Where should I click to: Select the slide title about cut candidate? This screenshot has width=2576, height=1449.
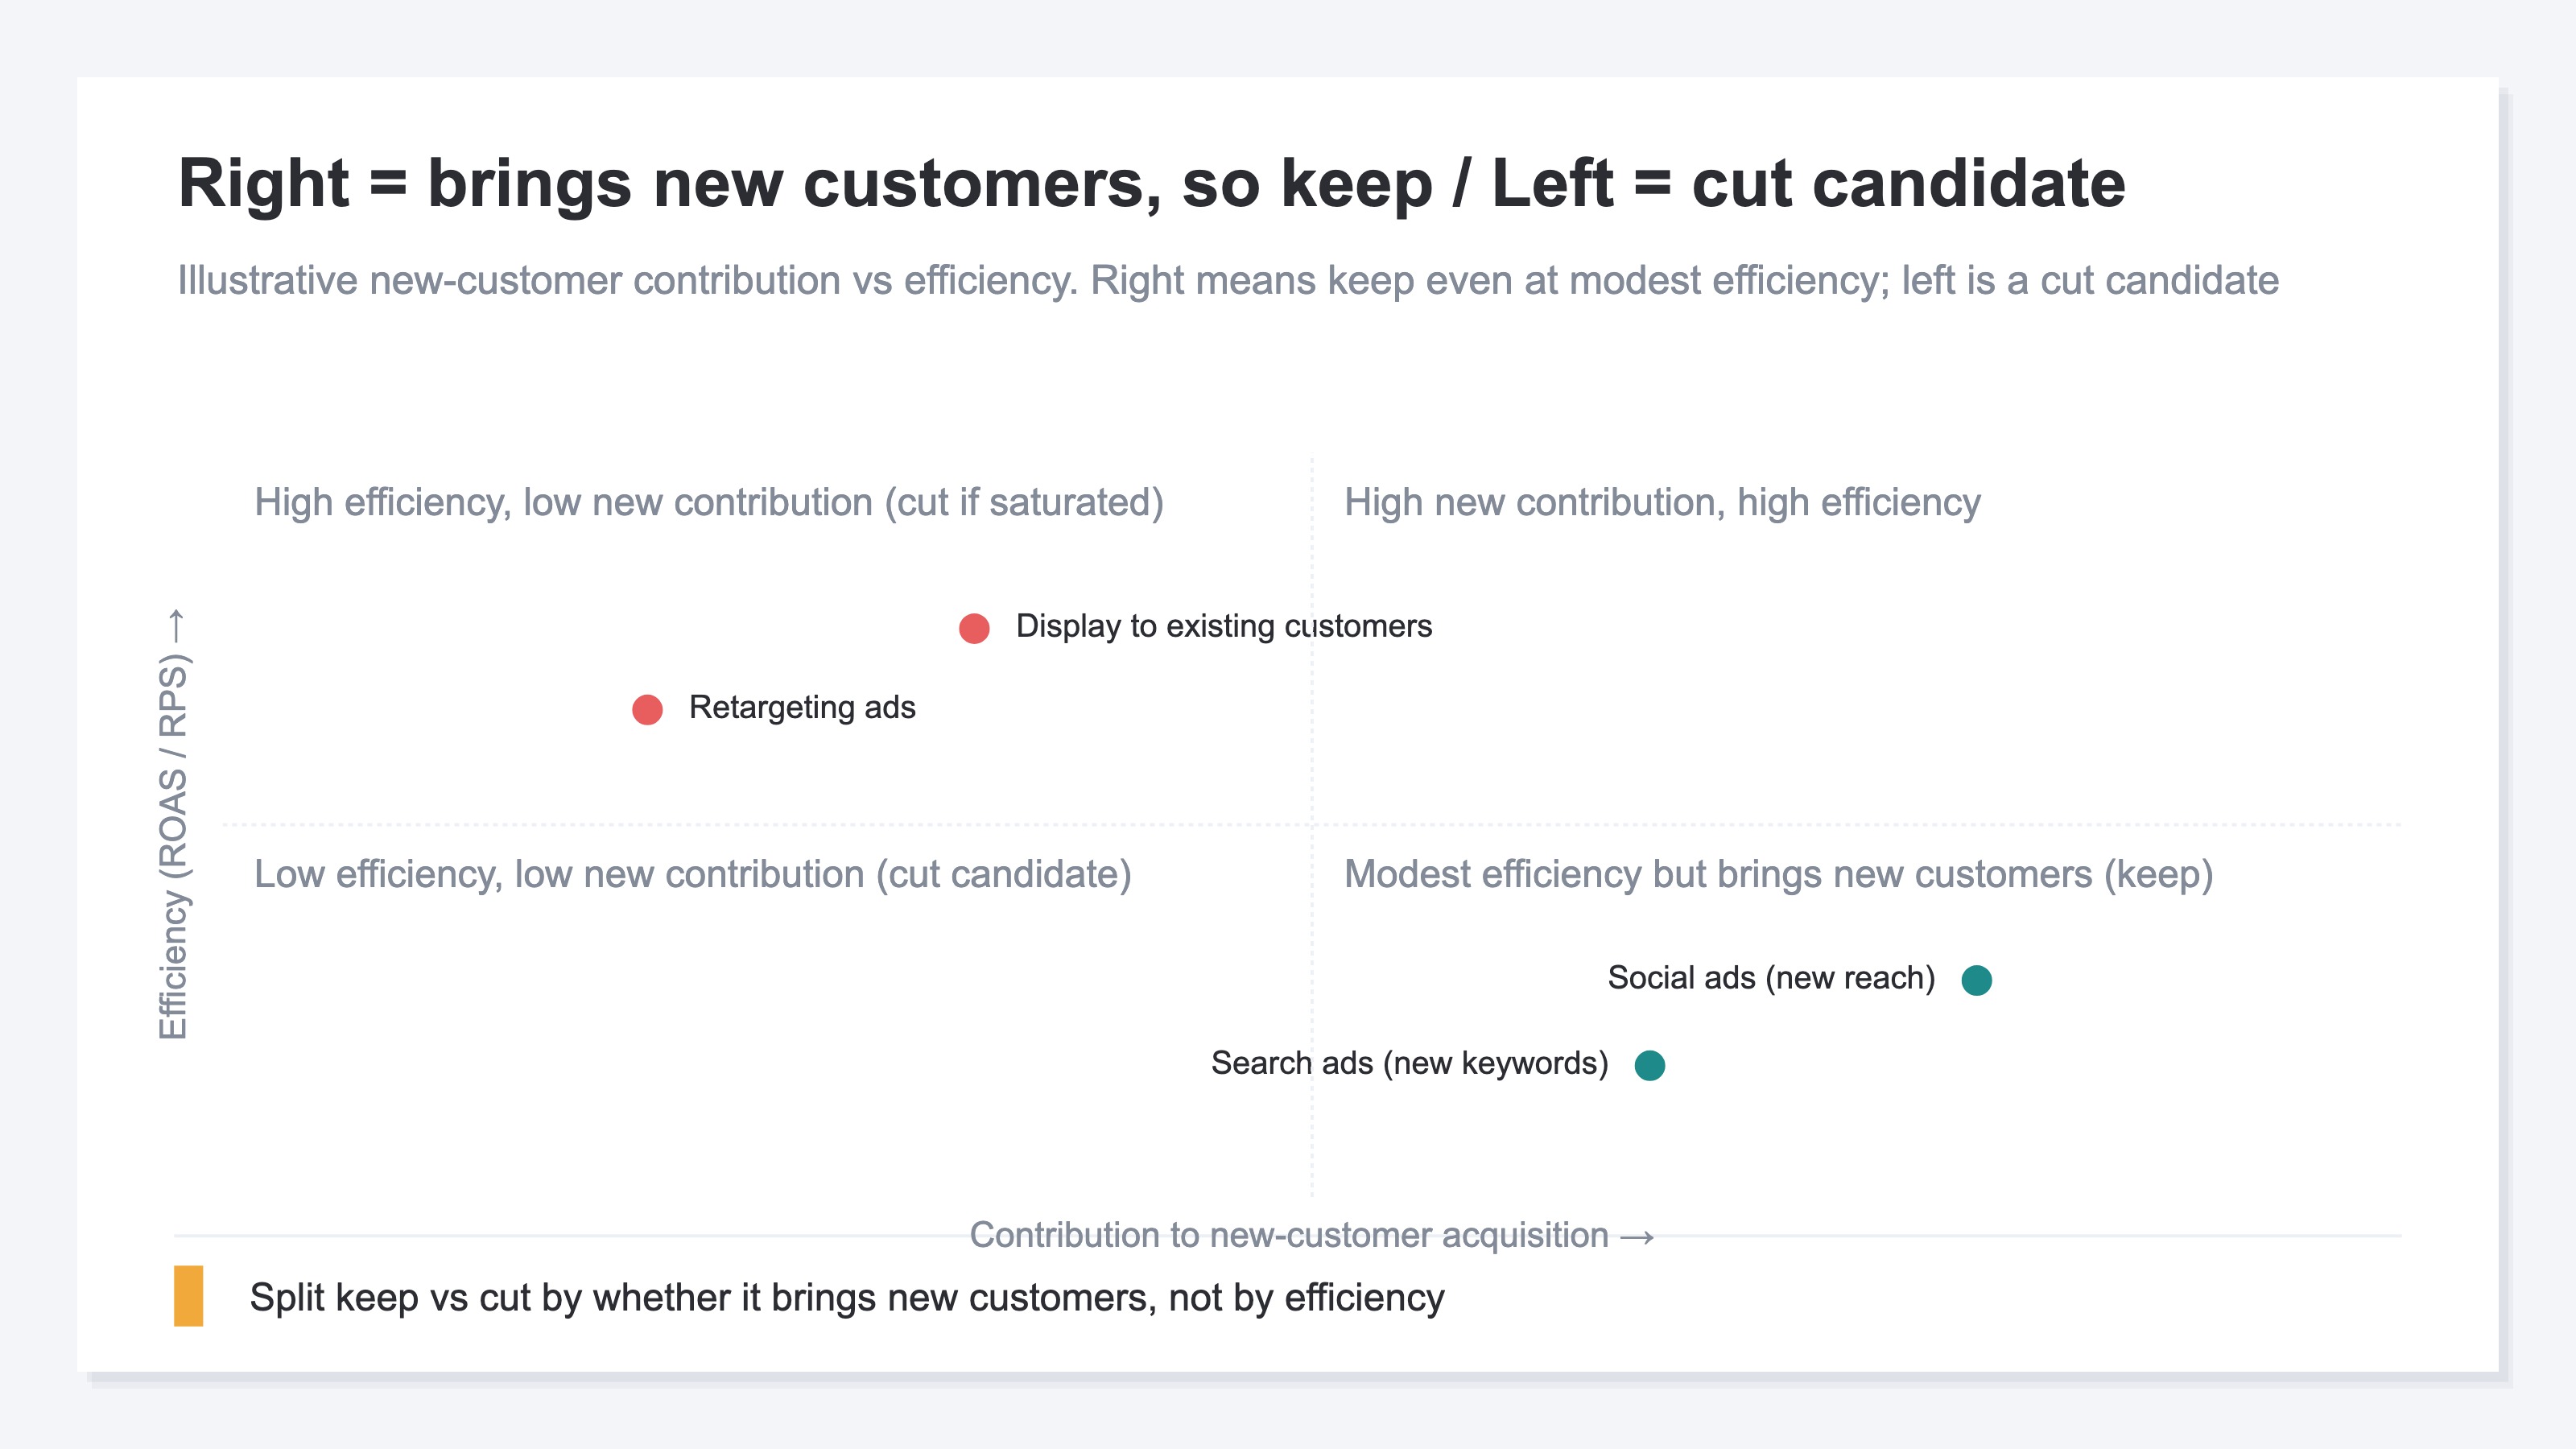tap(1151, 184)
